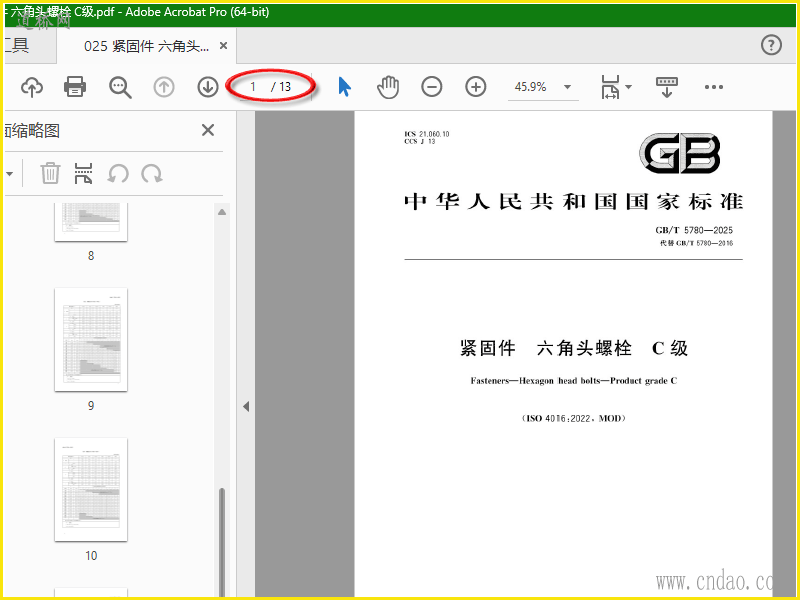Click the page label 10 under thumbnail
This screenshot has height=600, width=800.
coord(91,556)
